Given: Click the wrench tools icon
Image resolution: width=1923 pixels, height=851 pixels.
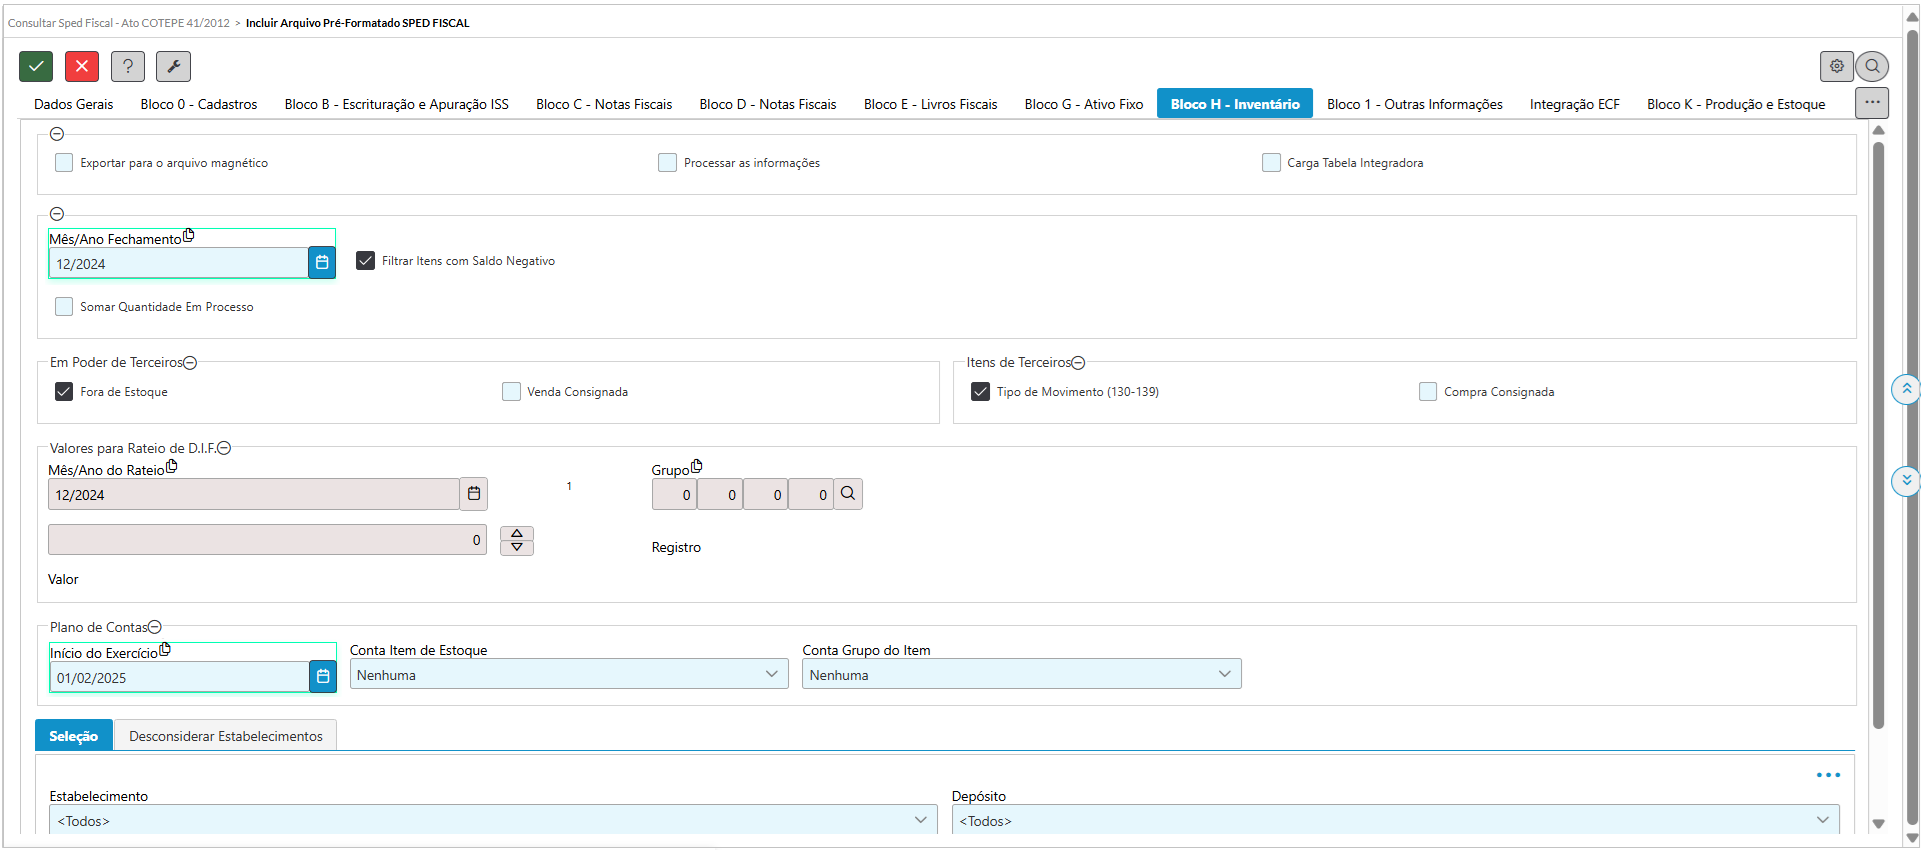Looking at the screenshot, I should tap(173, 66).
